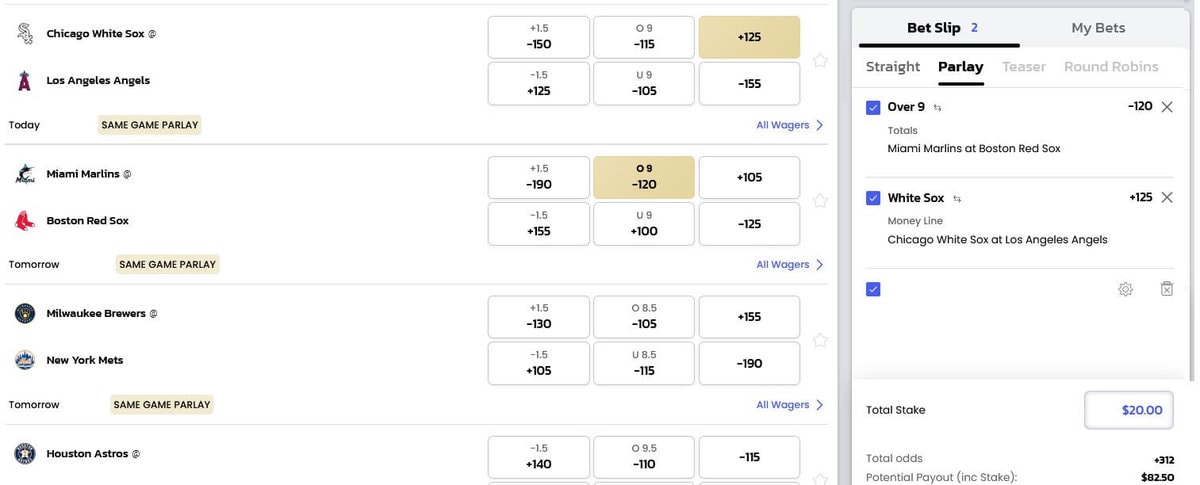This screenshot has height=485, width=1200.
Task: Click the Miami Marlins team logo
Action: point(25,174)
